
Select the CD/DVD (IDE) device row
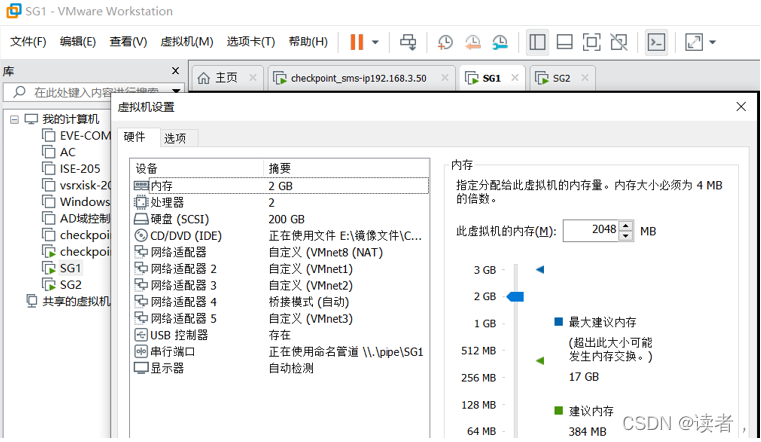tap(280, 236)
